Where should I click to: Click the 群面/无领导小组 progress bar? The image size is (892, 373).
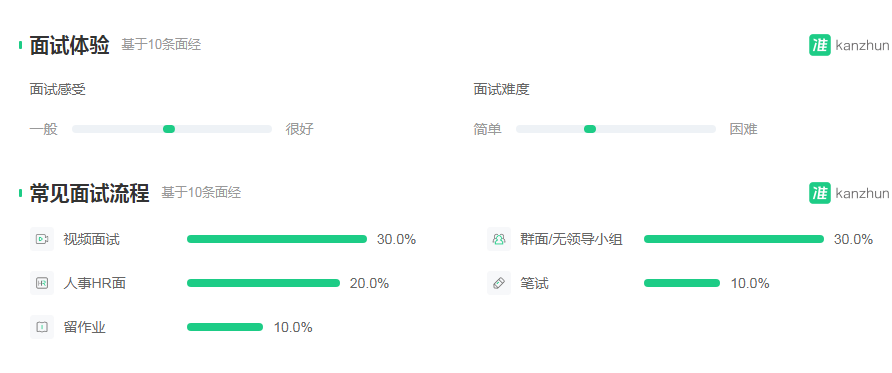(x=734, y=239)
